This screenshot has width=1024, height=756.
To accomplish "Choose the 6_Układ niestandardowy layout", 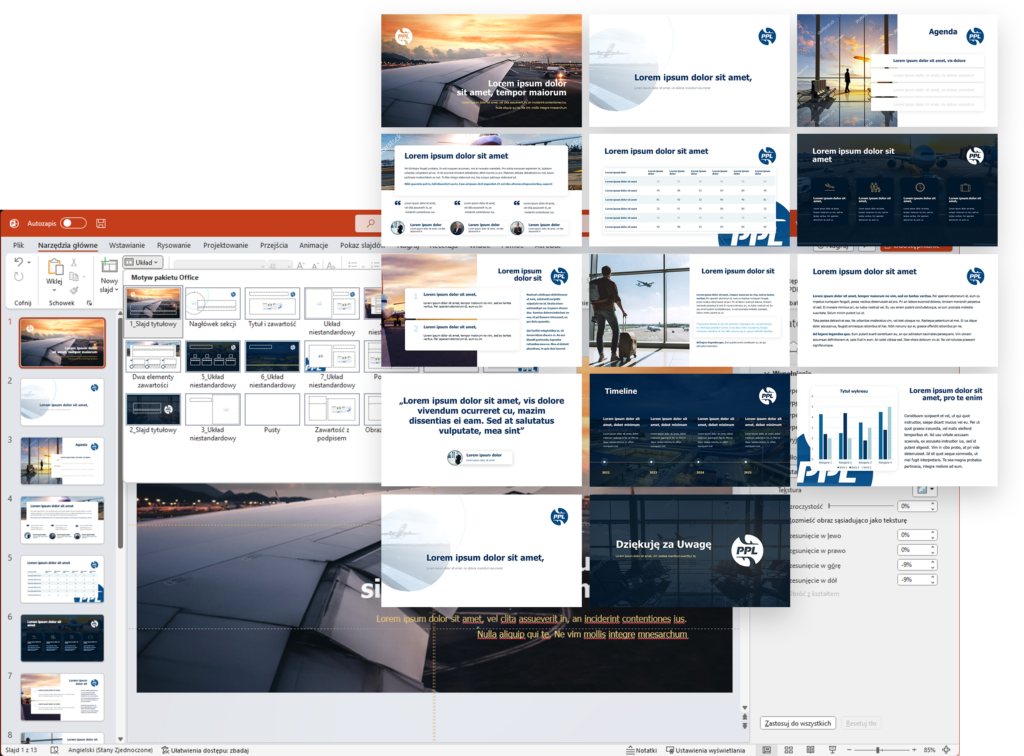I will pos(272,364).
